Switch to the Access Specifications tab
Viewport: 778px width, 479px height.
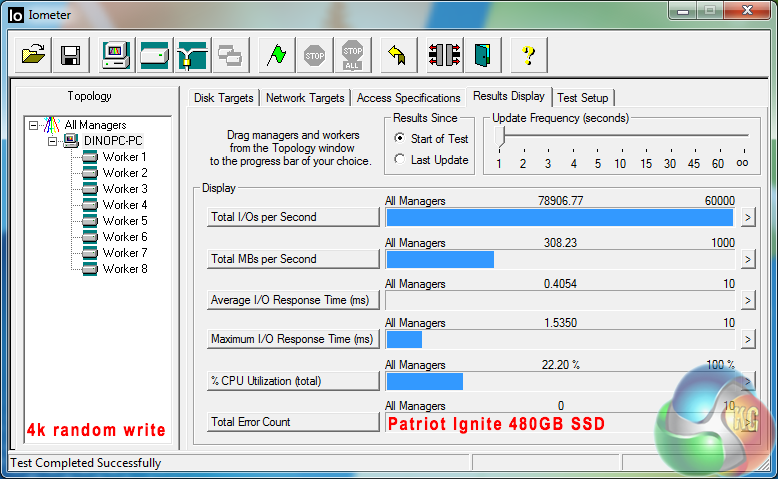(408, 98)
